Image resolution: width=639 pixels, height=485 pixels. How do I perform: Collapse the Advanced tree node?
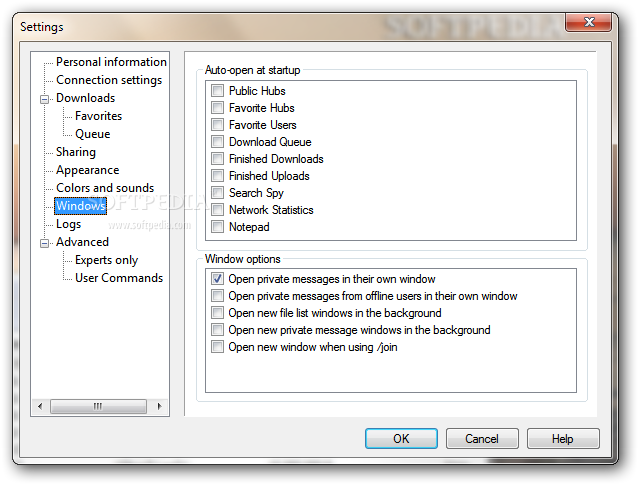(44, 243)
